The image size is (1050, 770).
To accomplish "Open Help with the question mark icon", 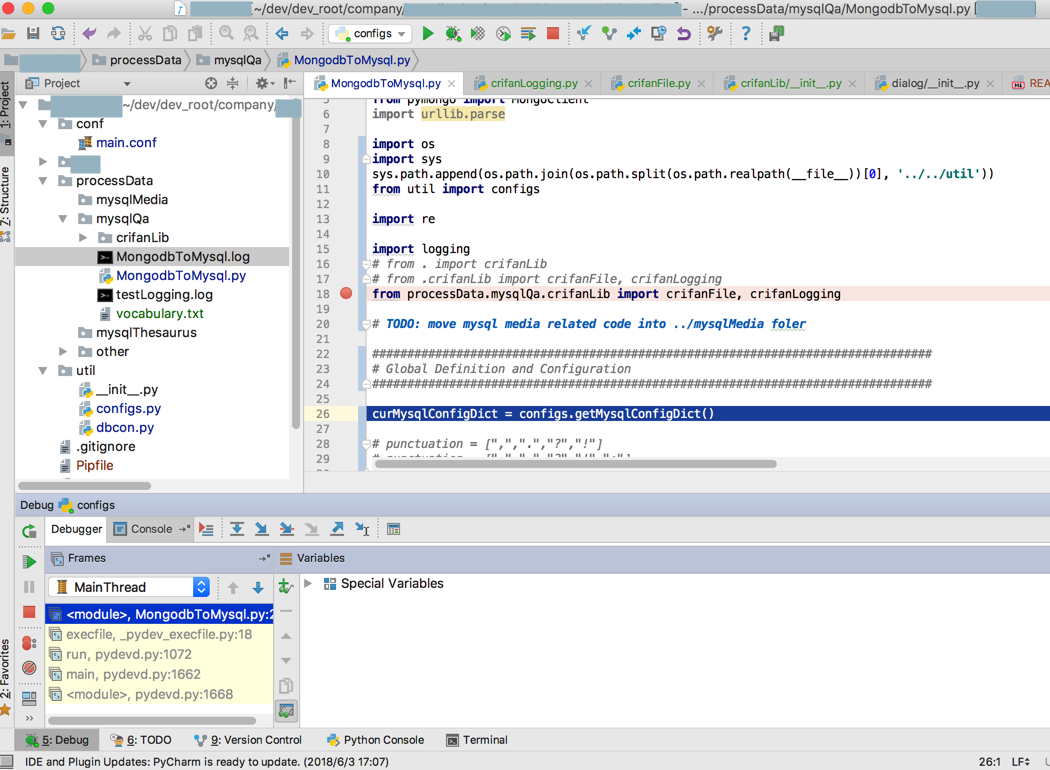I will click(x=746, y=33).
